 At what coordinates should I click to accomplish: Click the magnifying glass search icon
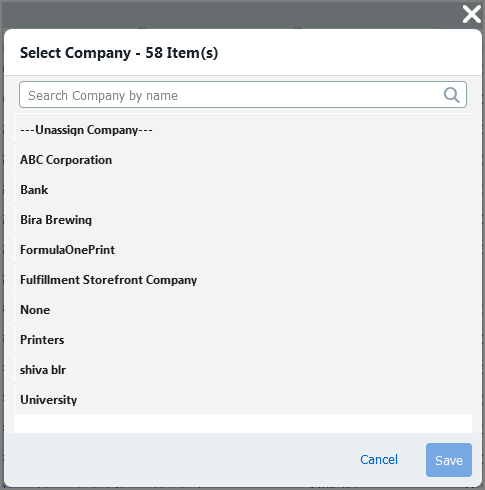[x=452, y=95]
